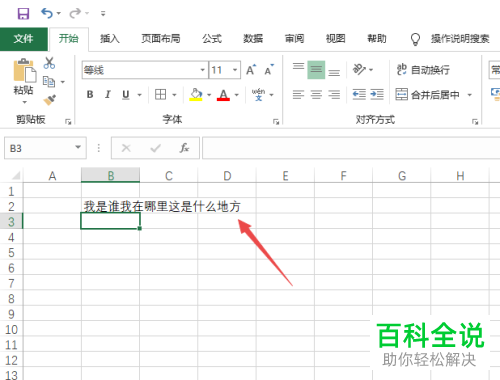This screenshot has height=380, width=500.
Task: Expand the Name Box dropdown
Action: click(78, 147)
